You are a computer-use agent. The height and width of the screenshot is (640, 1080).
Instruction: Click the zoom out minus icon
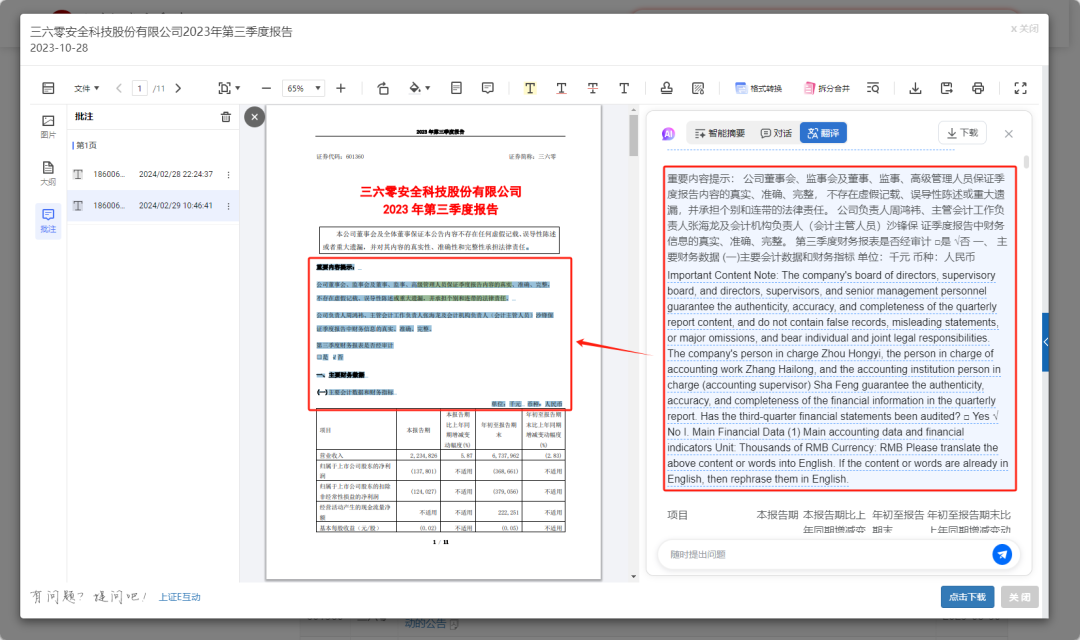pos(266,88)
